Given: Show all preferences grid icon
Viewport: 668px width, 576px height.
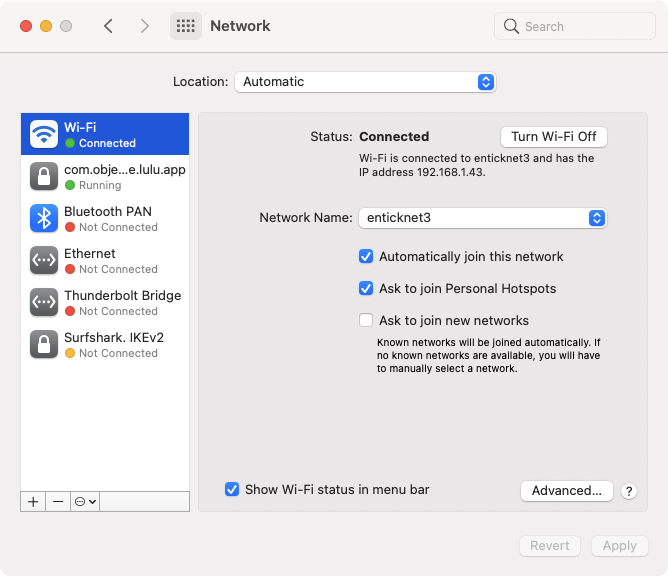Looking at the screenshot, I should click(x=186, y=26).
